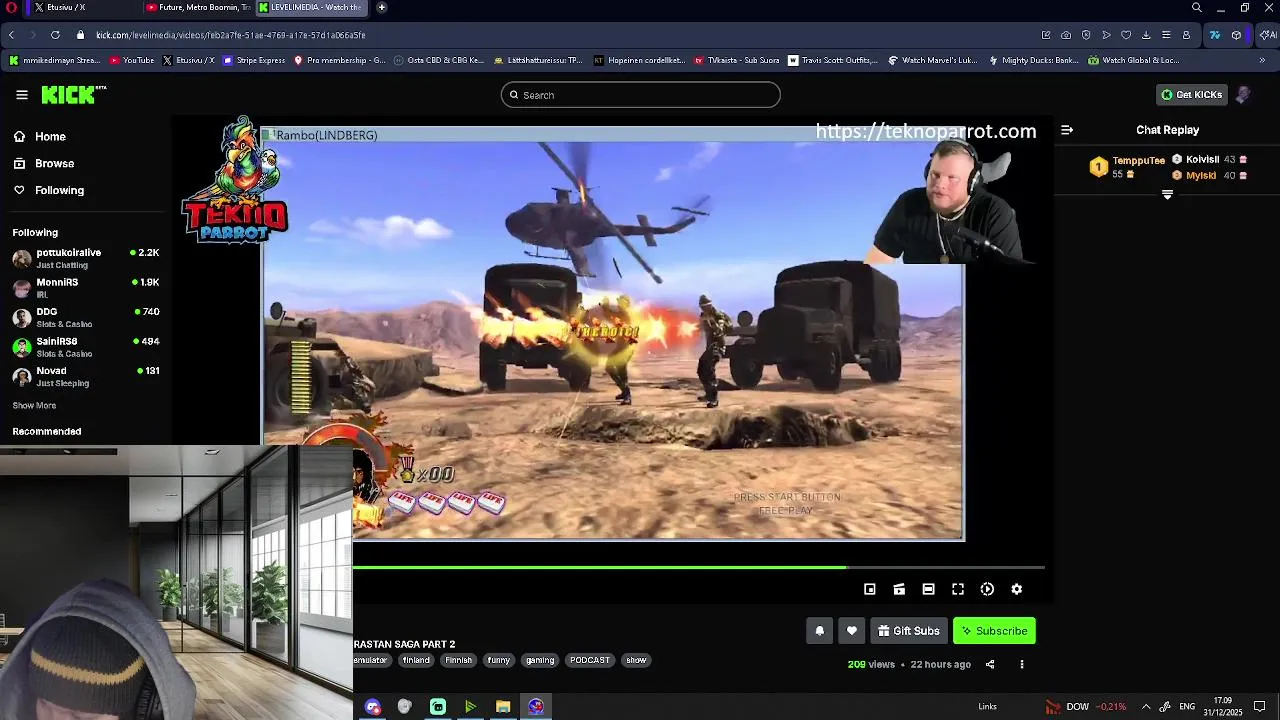Select the Finnish tag
This screenshot has height=720, width=1280.
[458, 660]
